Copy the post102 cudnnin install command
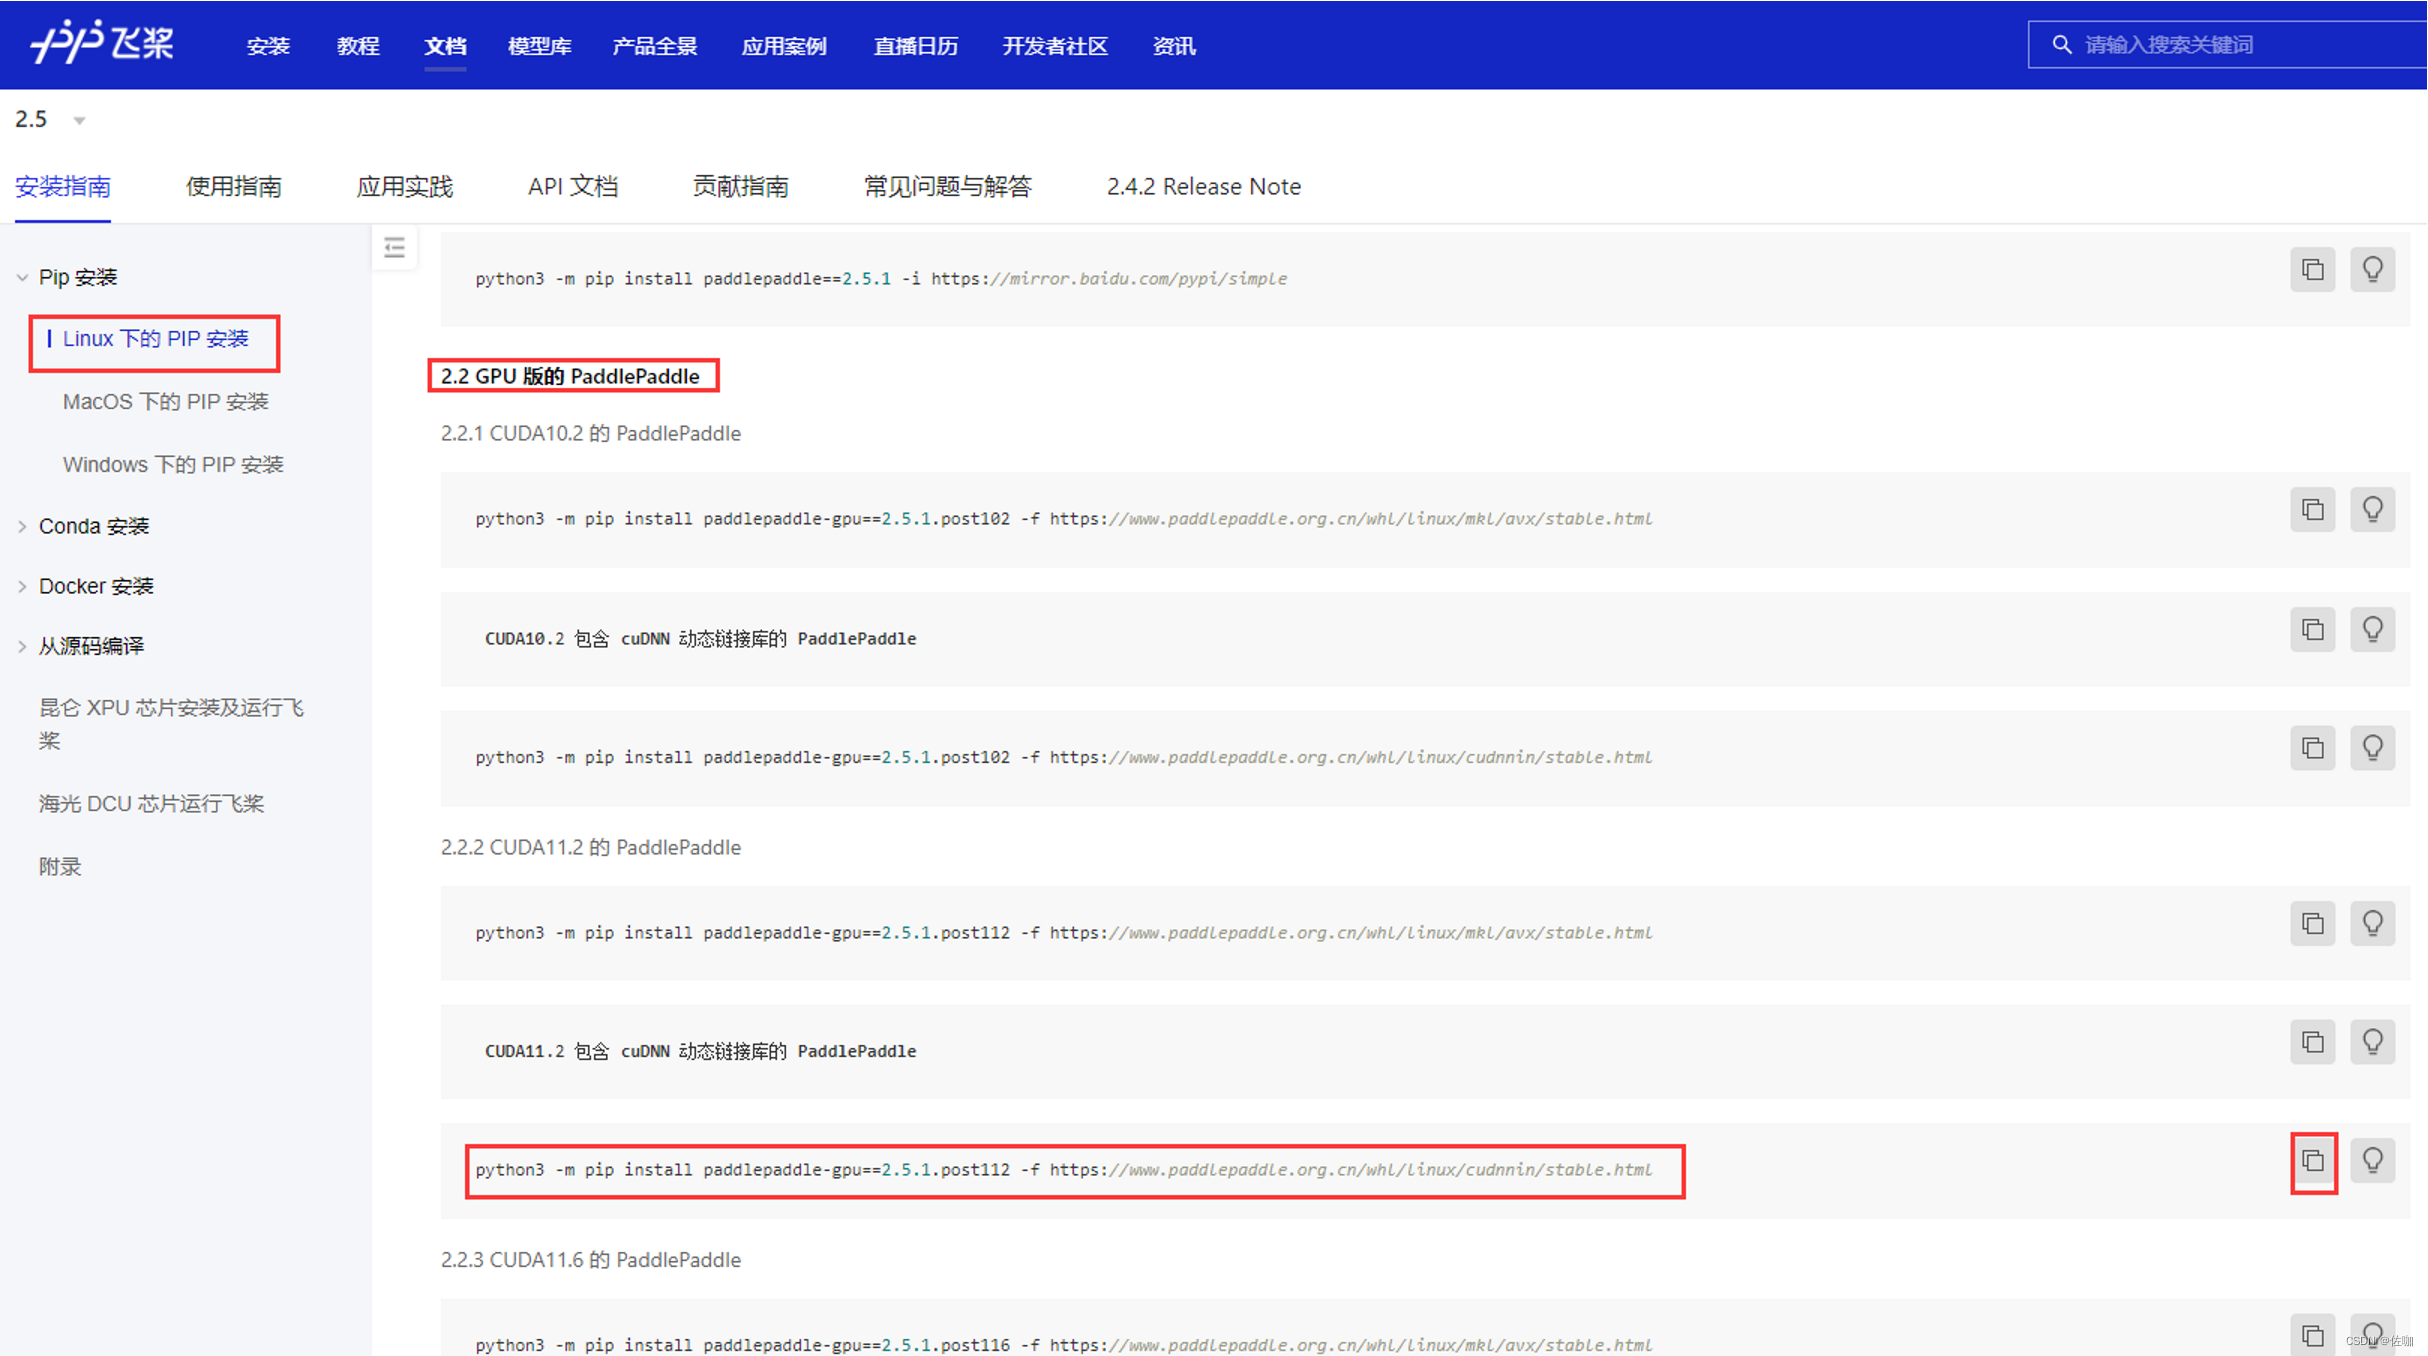The width and height of the screenshot is (2428, 1356). coord(2312,748)
